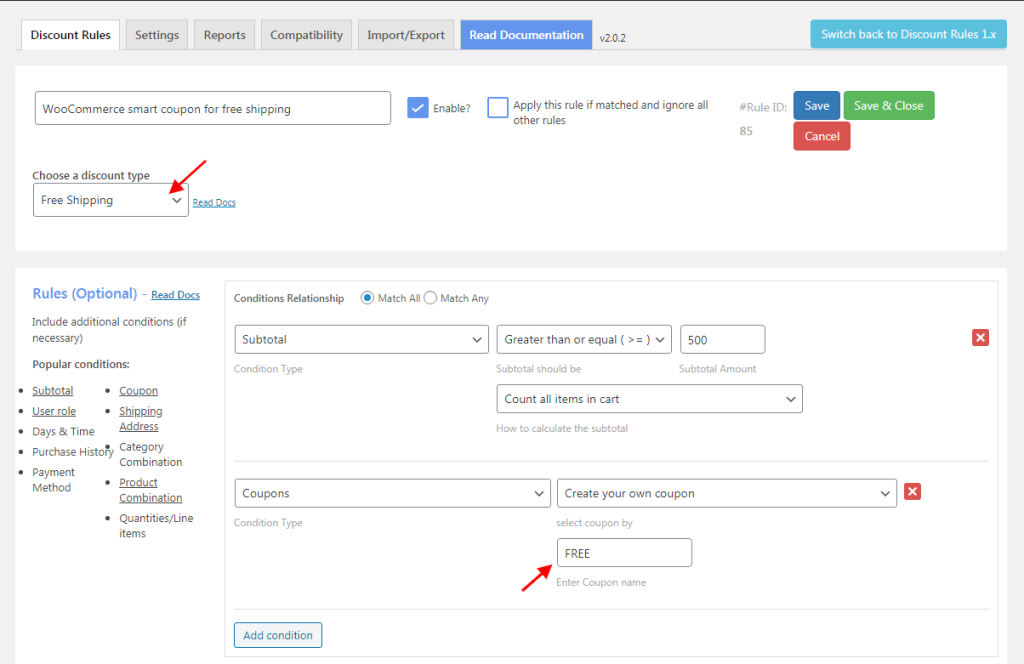The image size is (1024, 664).
Task: Open the Read Documentation tab
Action: coord(526,35)
